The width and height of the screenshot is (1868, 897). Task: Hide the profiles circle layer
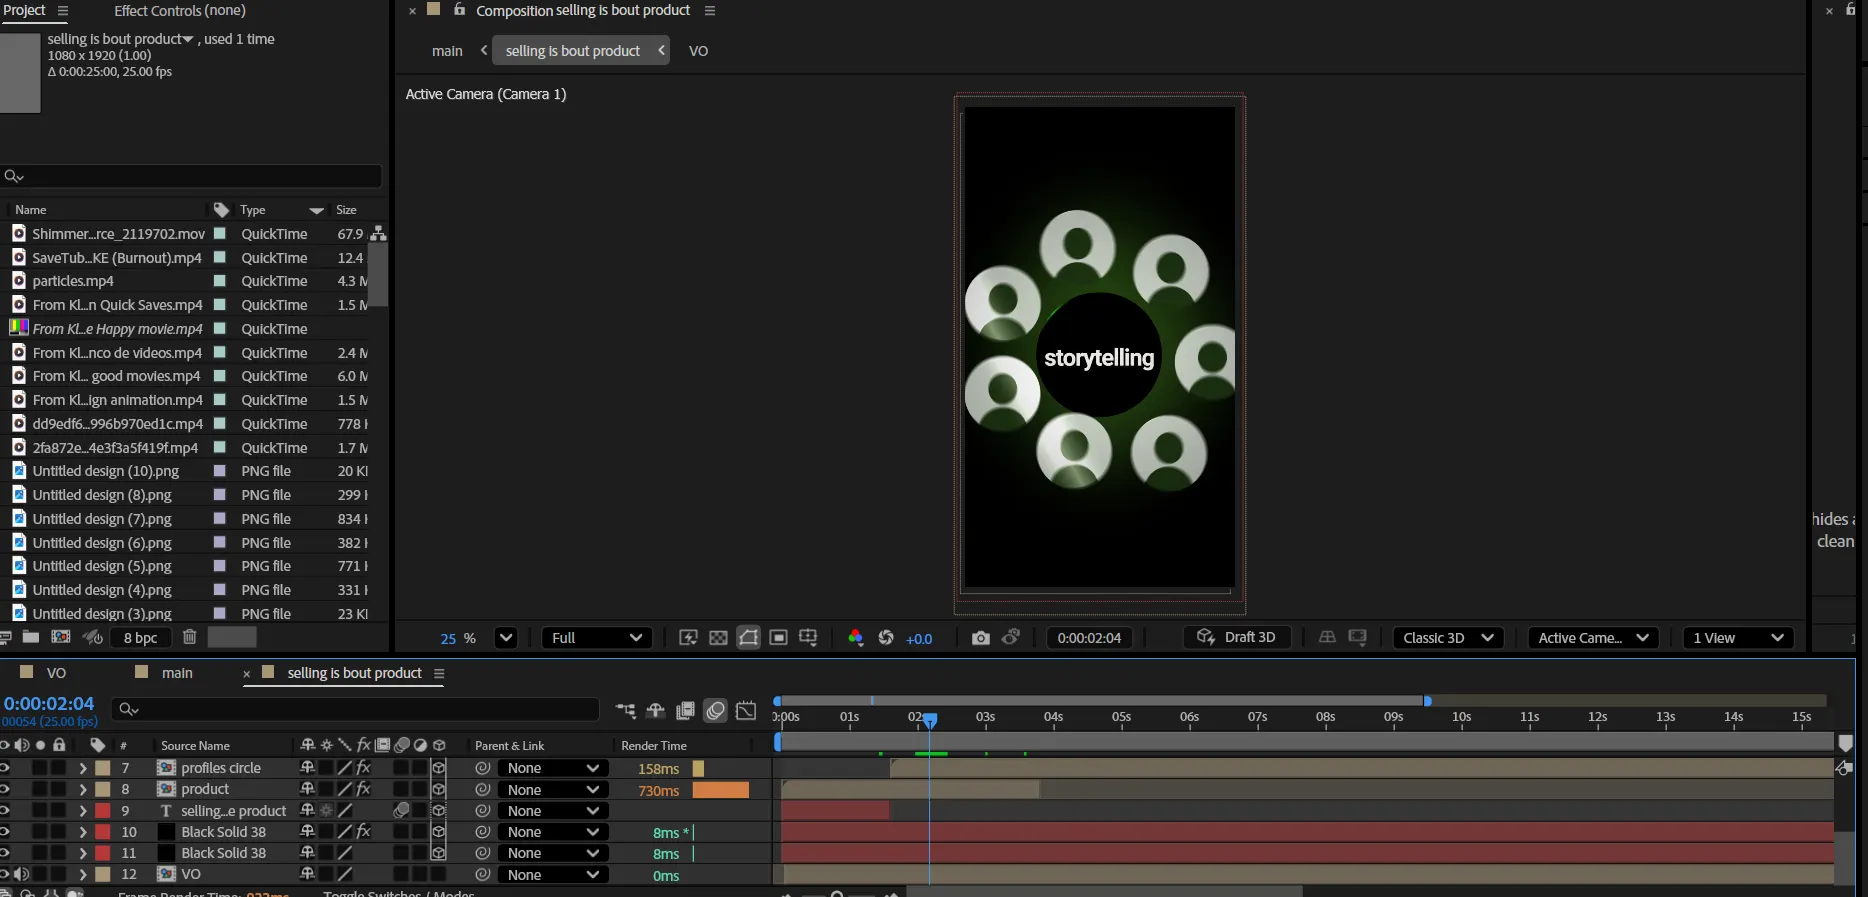[x=6, y=768]
